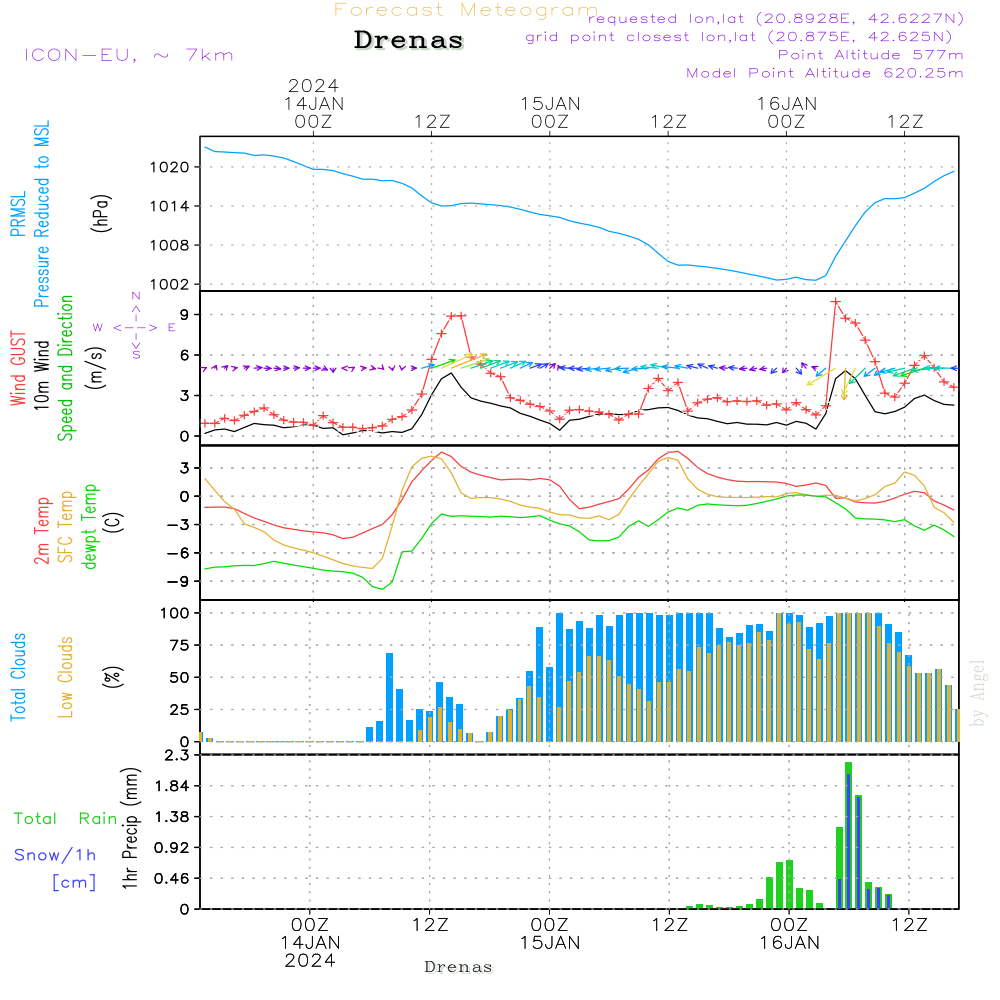The height and width of the screenshot is (1000, 1000).
Task: Click the 16JAN 00Z label at top axis
Action: click(x=786, y=112)
